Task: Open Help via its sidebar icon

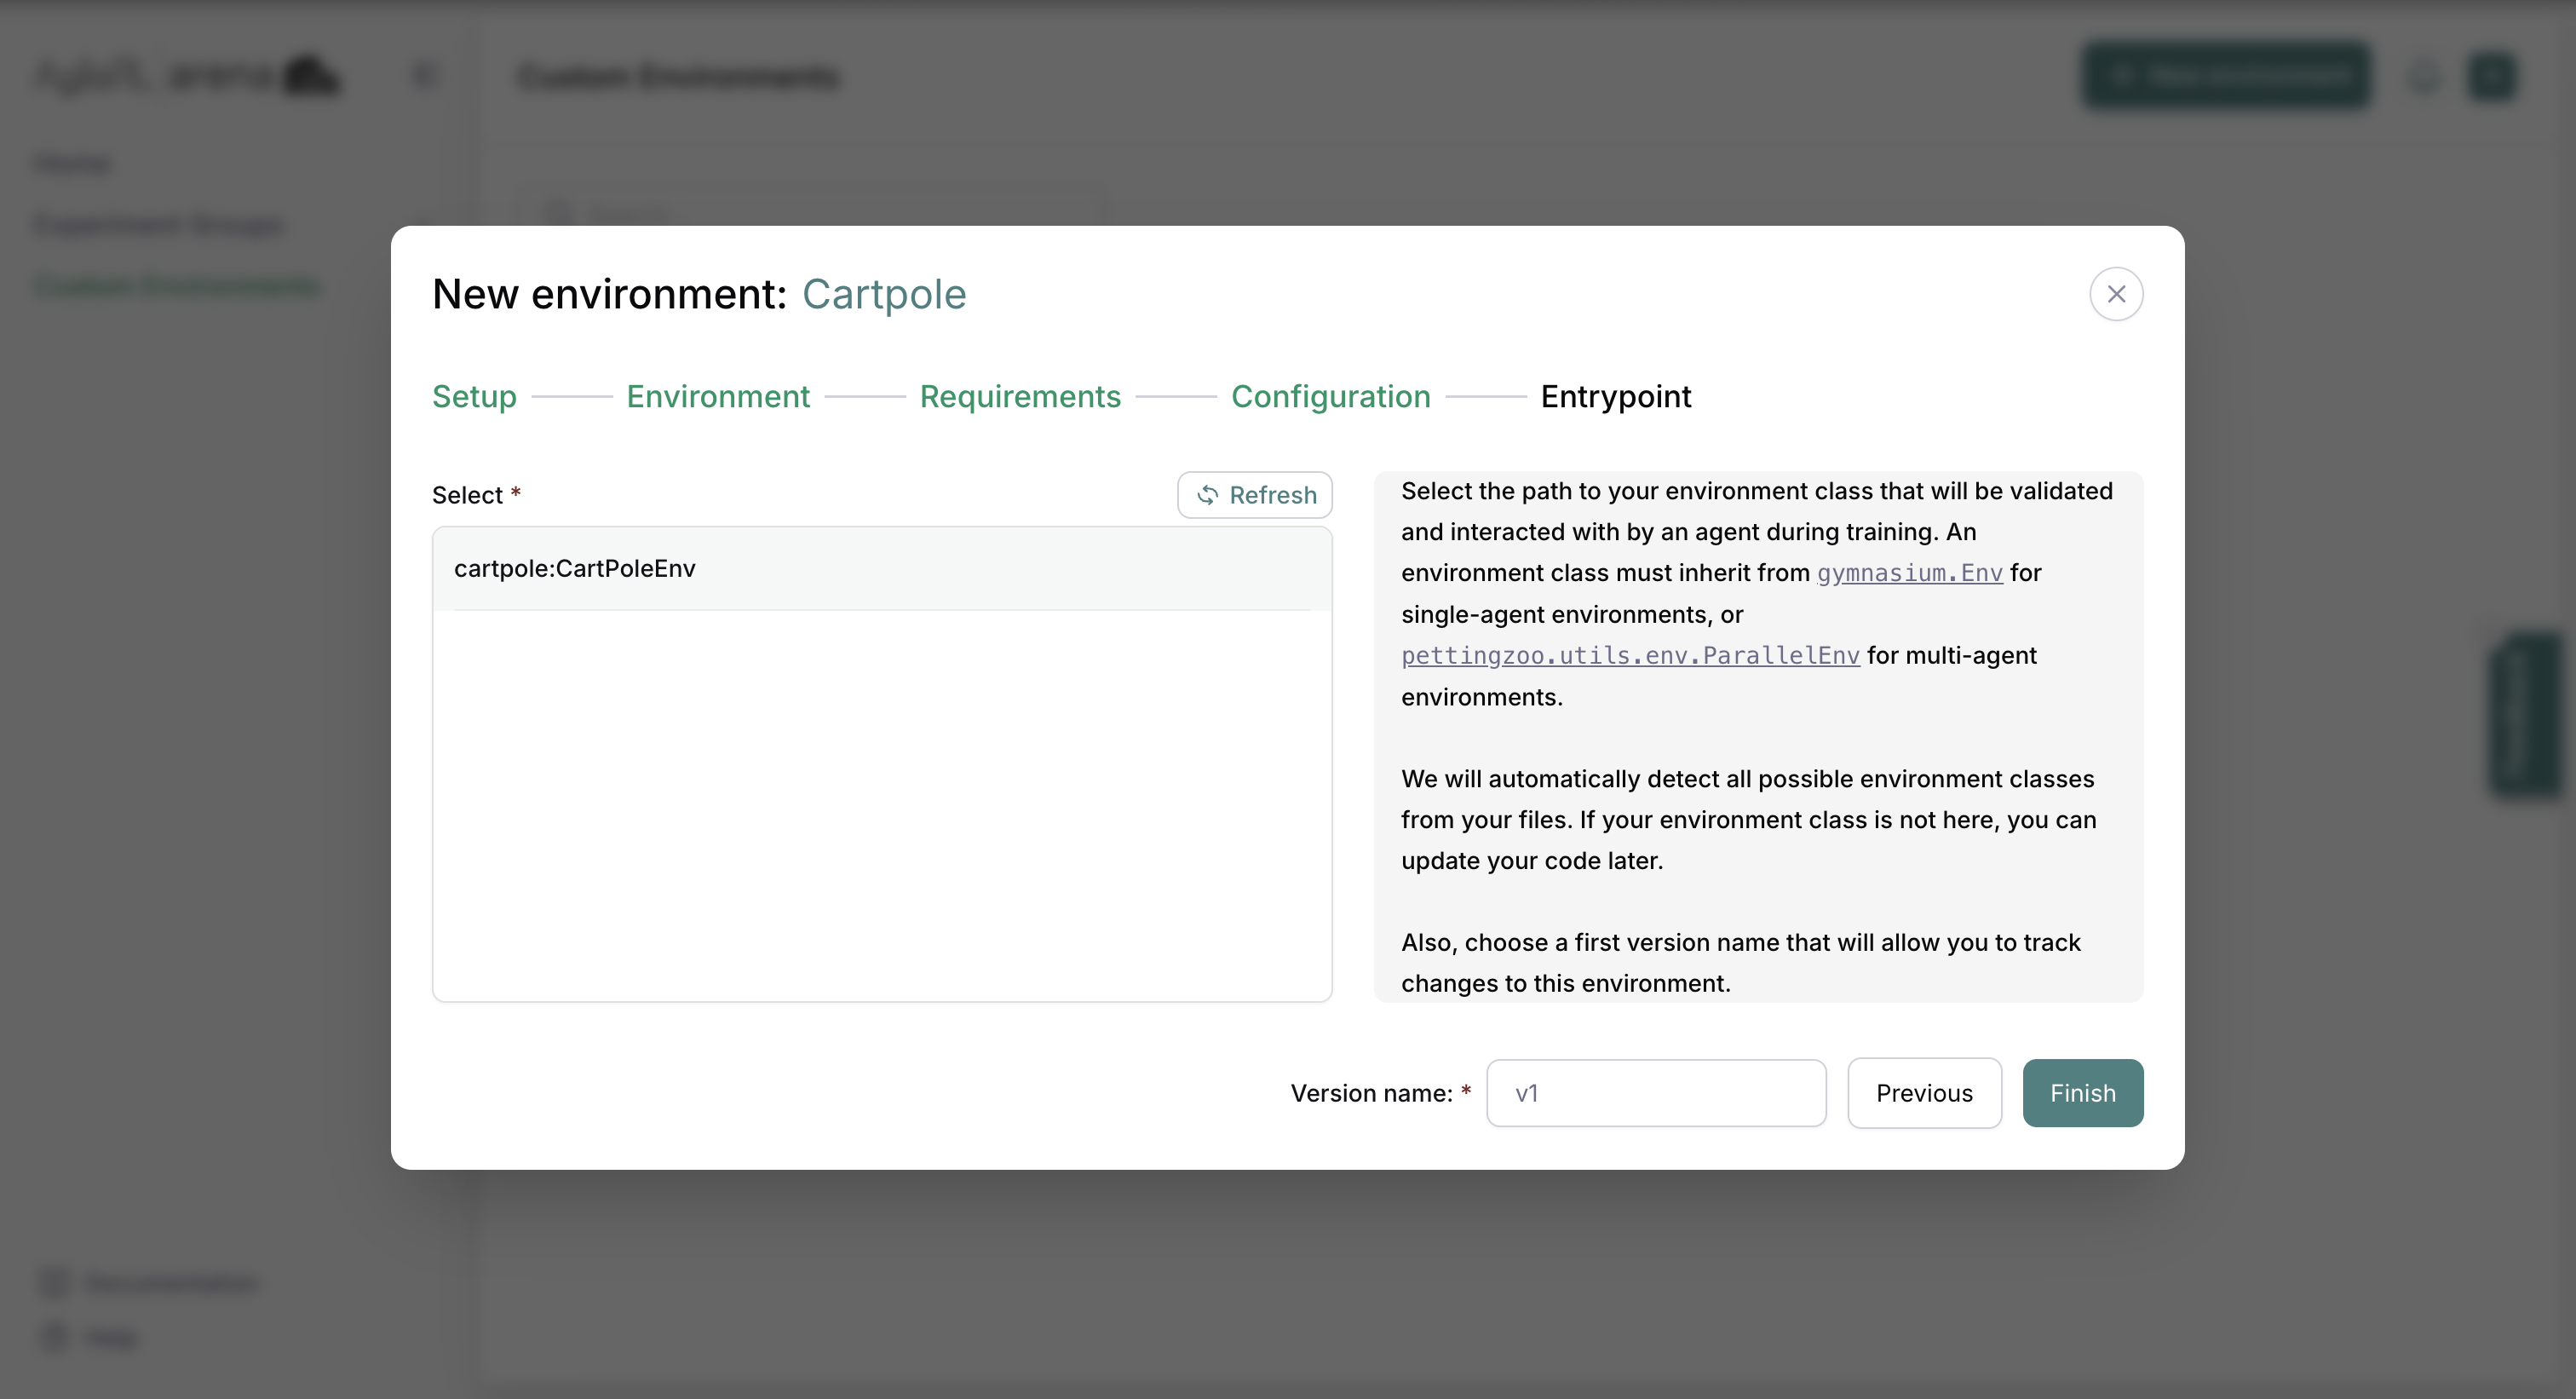Action: click(53, 1337)
